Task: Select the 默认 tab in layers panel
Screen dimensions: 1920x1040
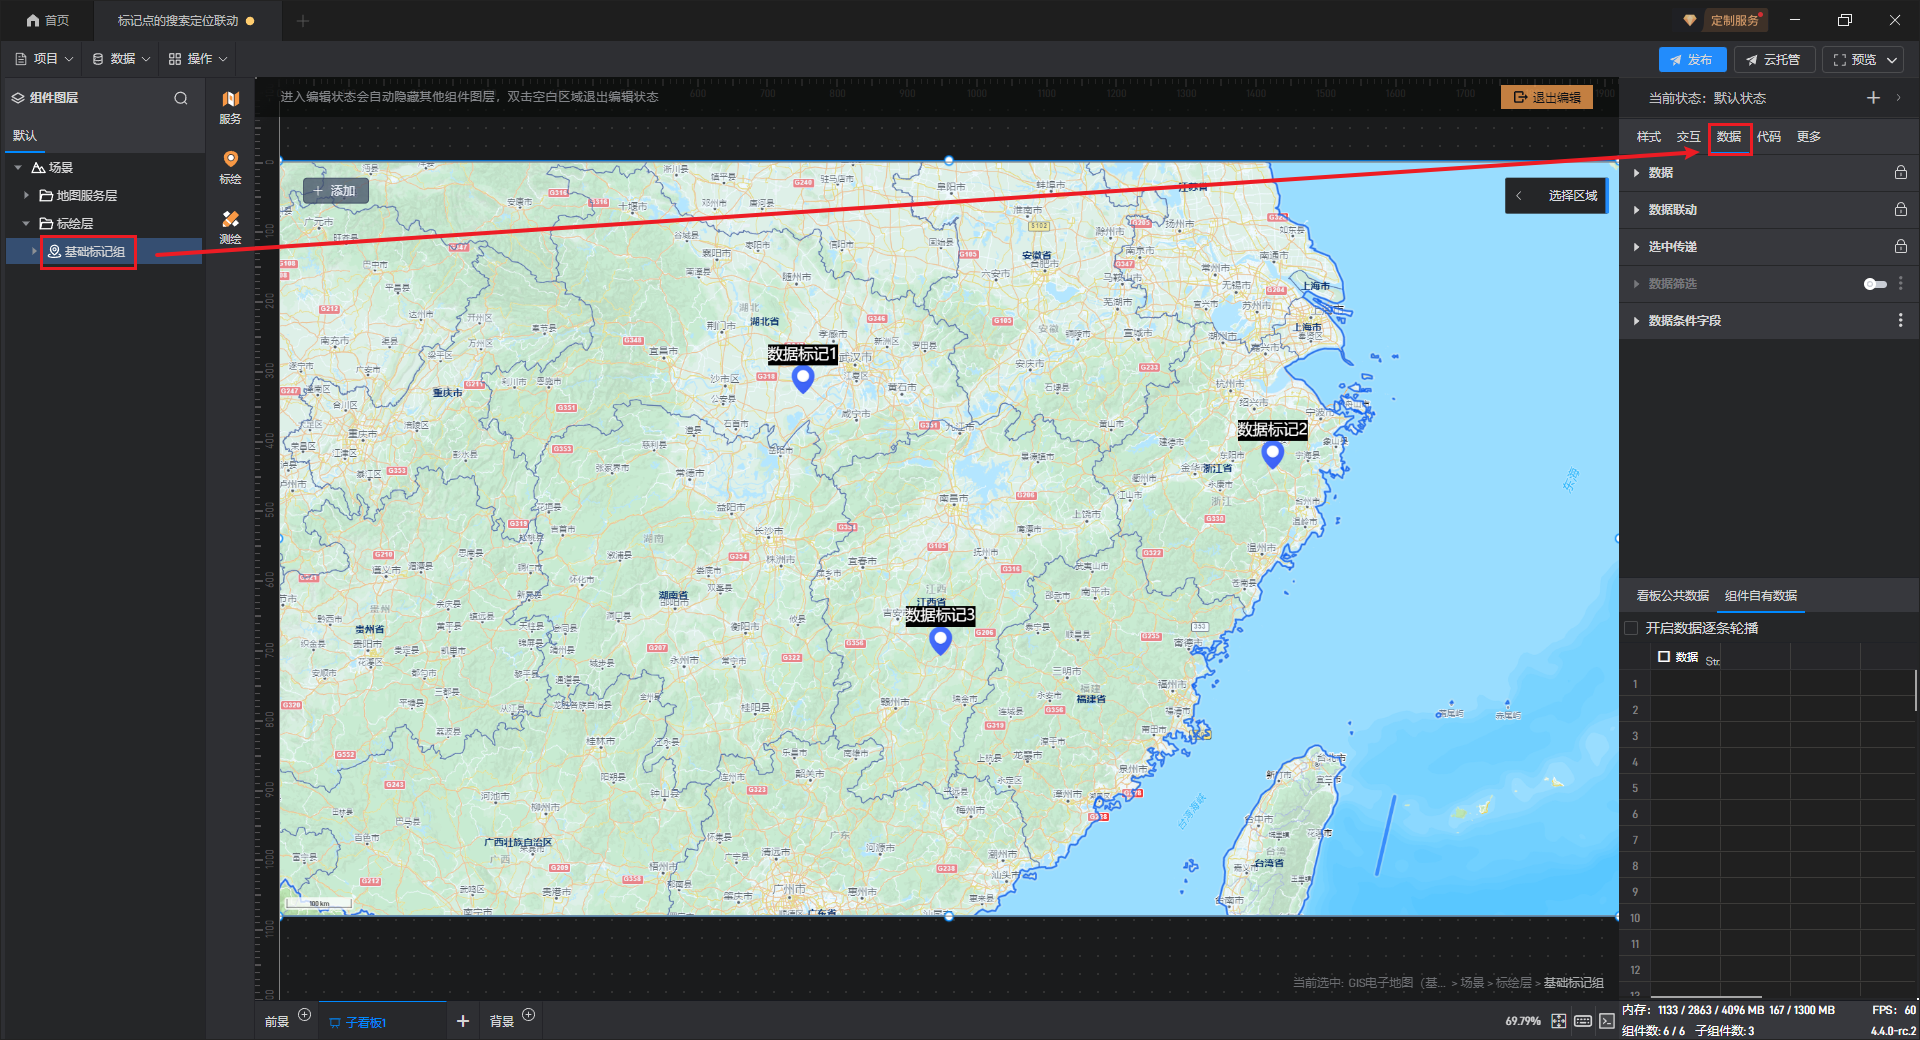Action: (24, 136)
